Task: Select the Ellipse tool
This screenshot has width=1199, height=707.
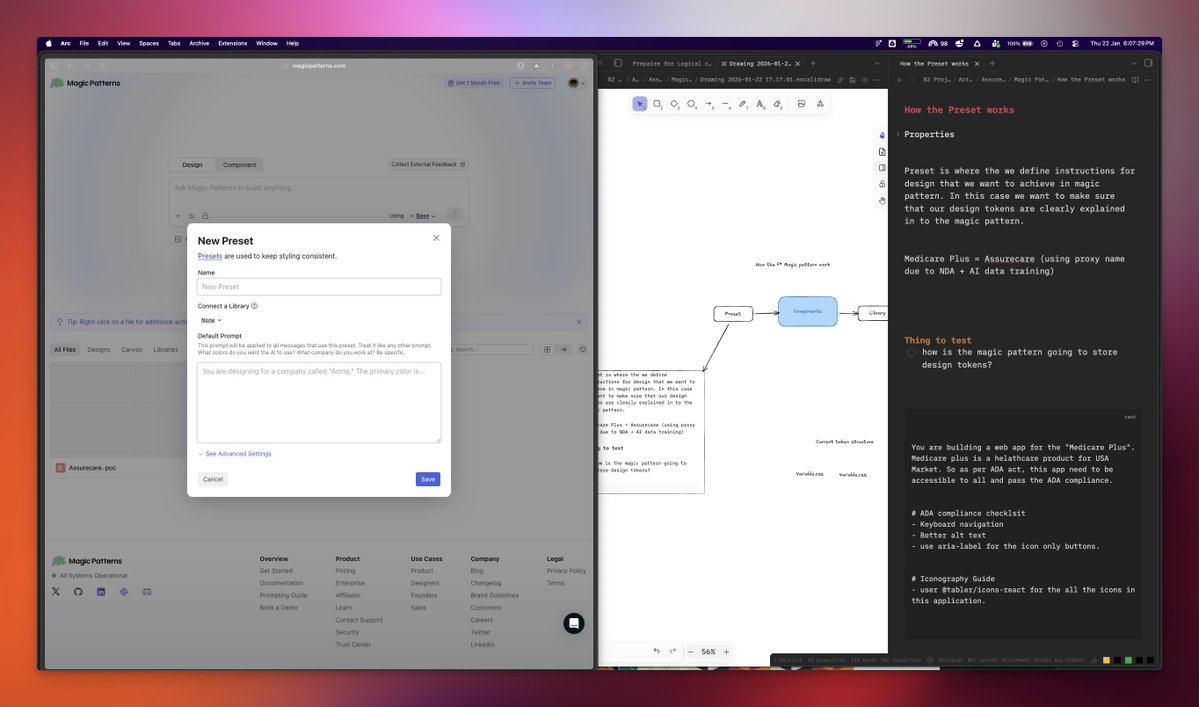Action: point(691,104)
